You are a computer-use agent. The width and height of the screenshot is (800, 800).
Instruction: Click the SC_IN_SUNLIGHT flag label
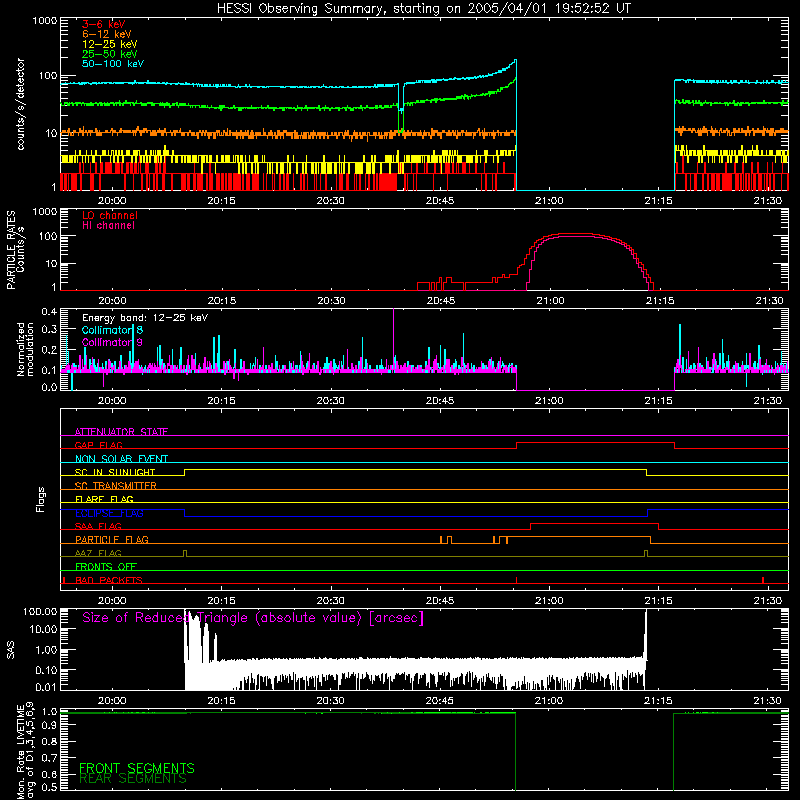click(x=115, y=472)
